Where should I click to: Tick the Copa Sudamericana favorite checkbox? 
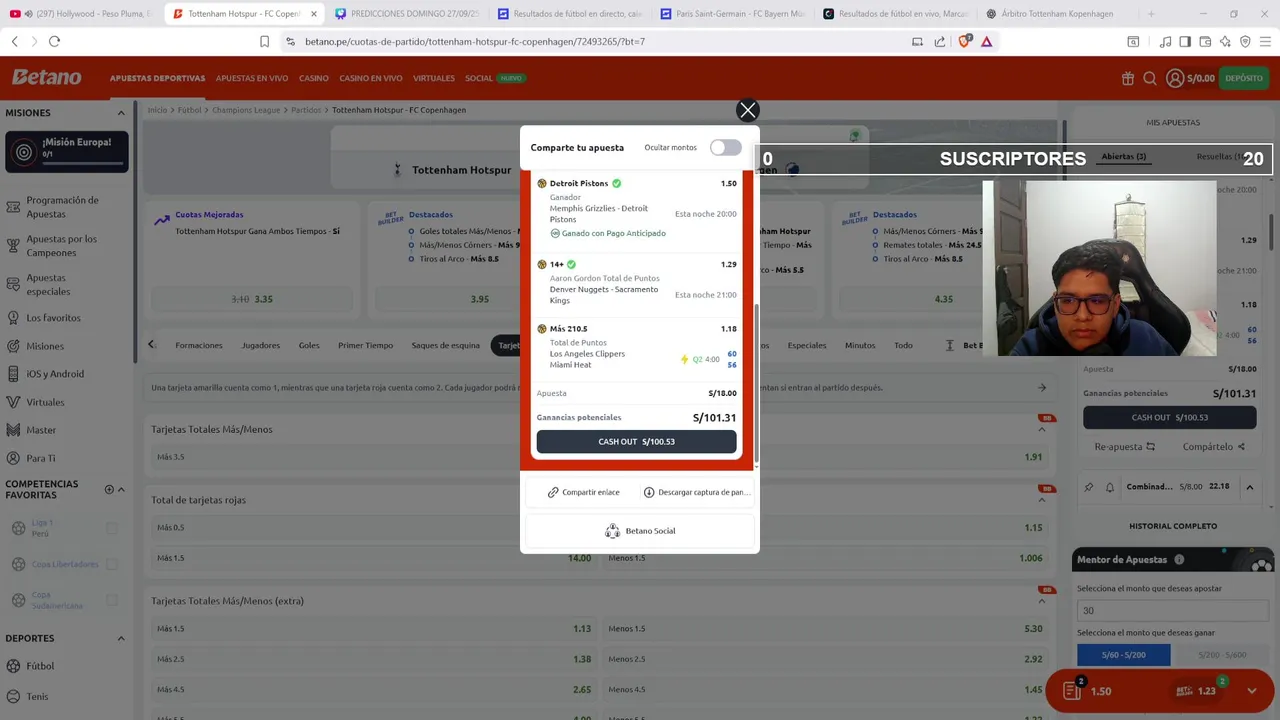click(x=112, y=600)
